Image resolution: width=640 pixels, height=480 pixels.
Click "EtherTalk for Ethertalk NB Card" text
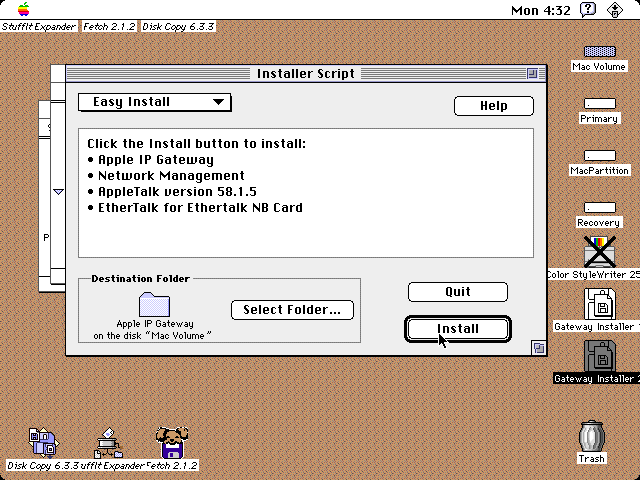pyautogui.click(x=200, y=207)
